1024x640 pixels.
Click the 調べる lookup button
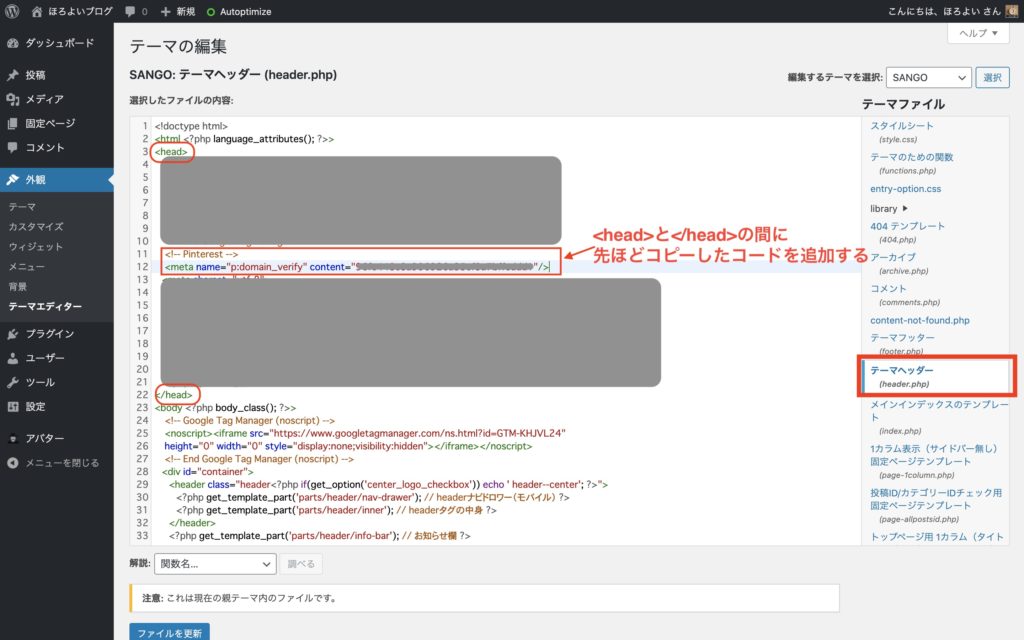[x=301, y=564]
